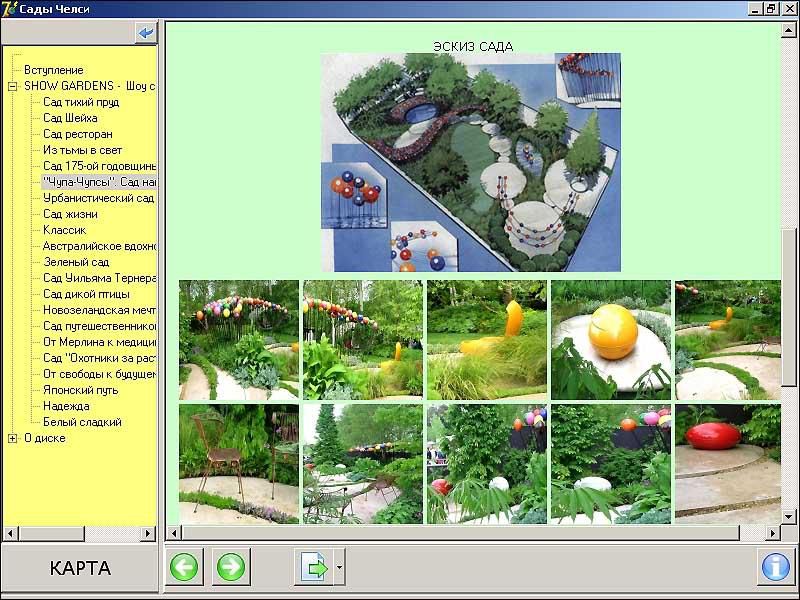This screenshot has height=600, width=800.
Task: Select "Японский путь" in the sidebar
Action: (80, 390)
